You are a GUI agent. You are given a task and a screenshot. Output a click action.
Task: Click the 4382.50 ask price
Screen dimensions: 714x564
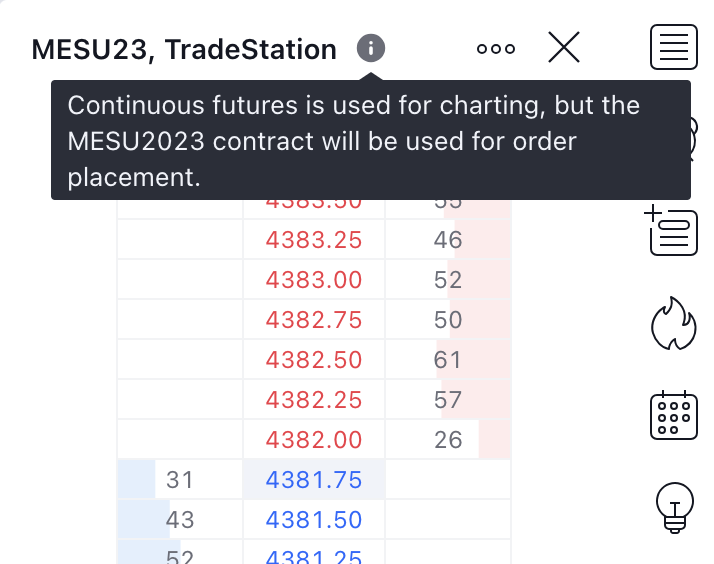point(314,360)
